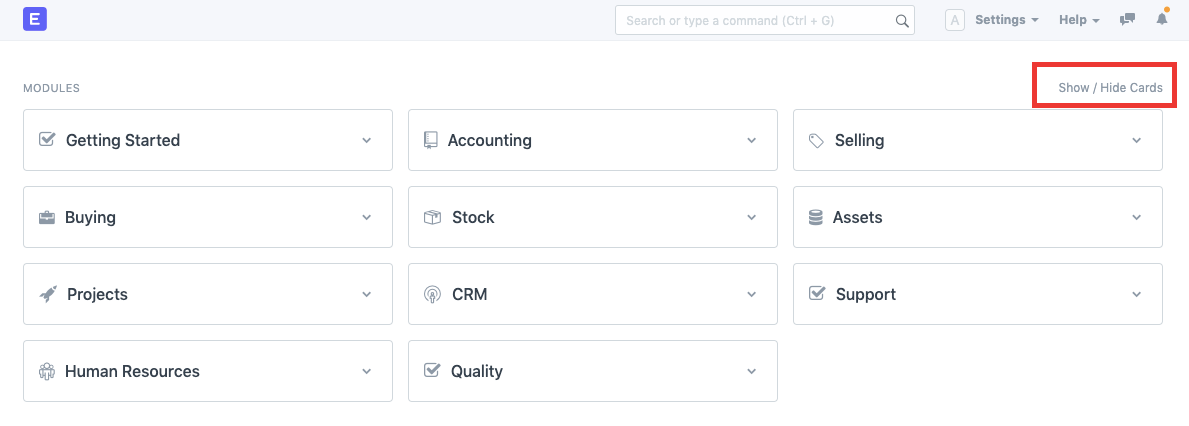
Task: Click the magnifier search icon
Action: coord(901,20)
